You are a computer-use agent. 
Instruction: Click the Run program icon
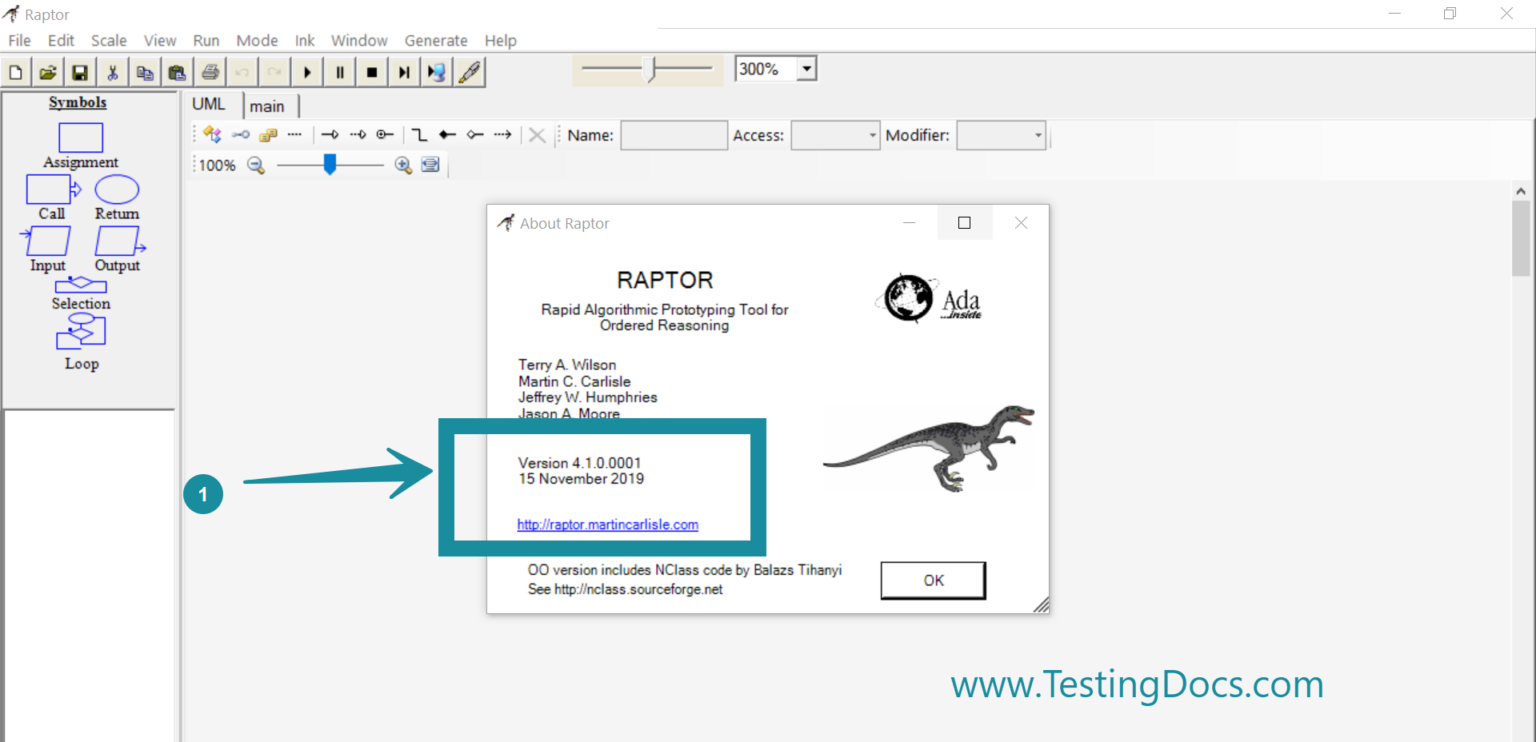click(x=307, y=71)
